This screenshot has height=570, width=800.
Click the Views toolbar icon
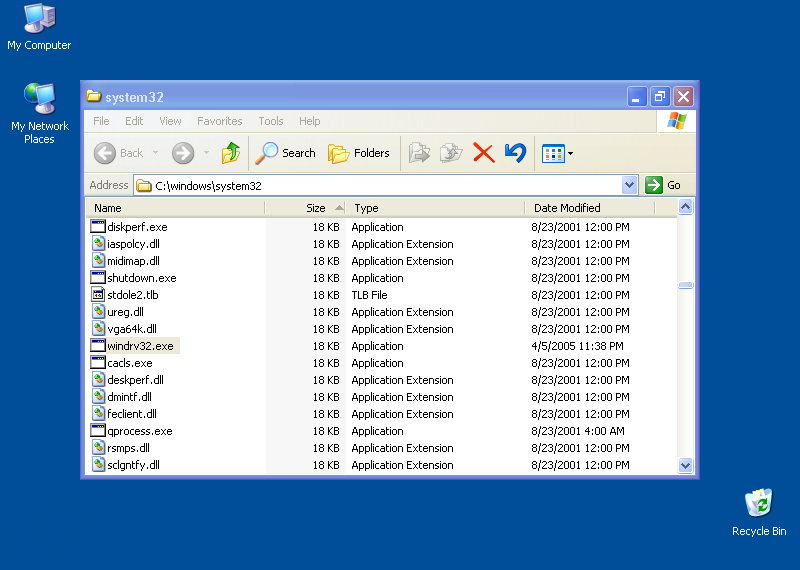[553, 153]
